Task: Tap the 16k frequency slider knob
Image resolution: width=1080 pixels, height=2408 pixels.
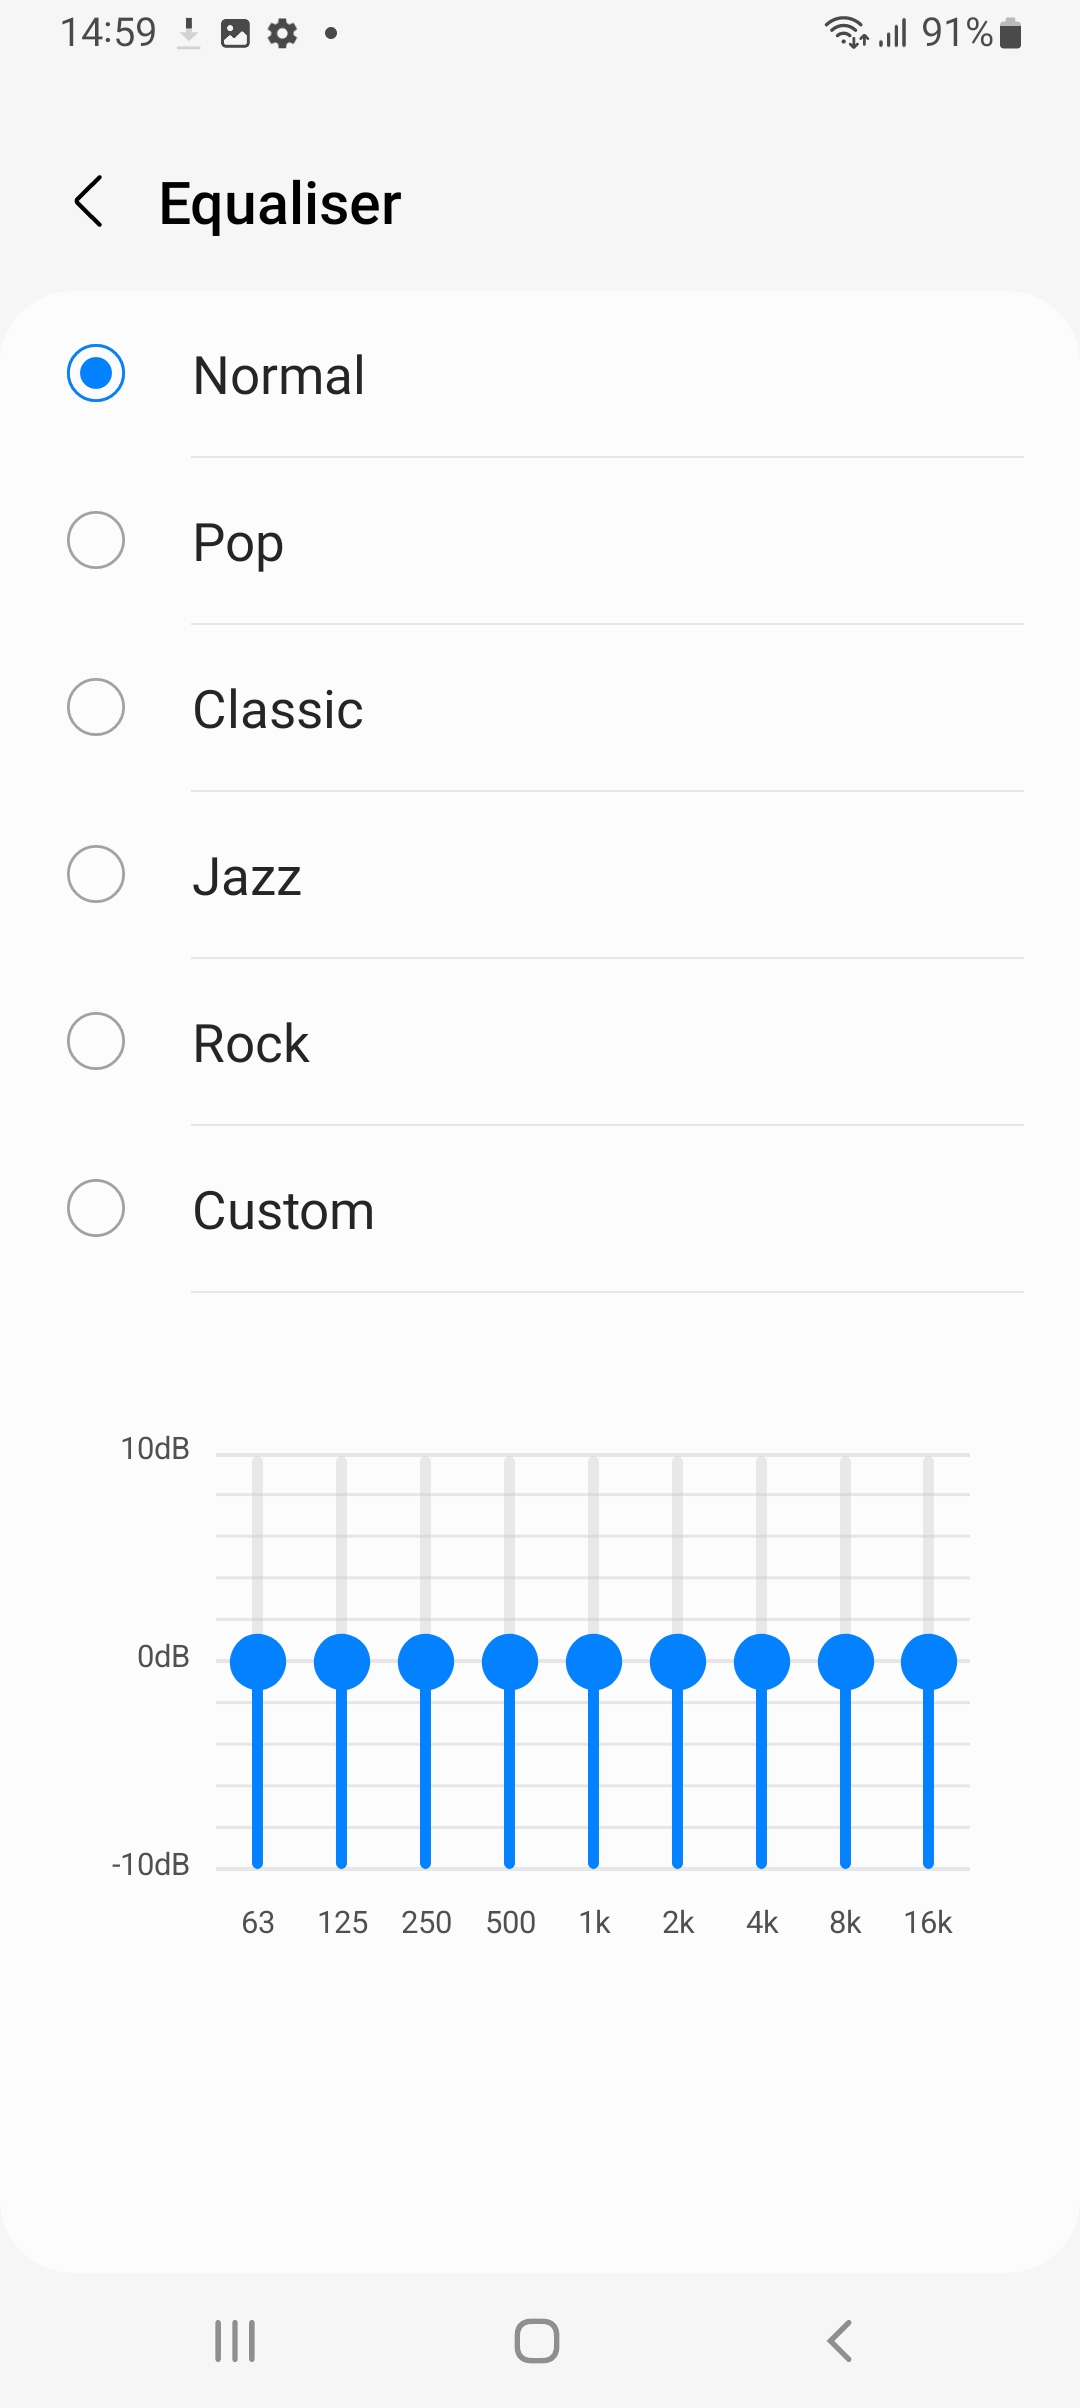Action: (x=929, y=1662)
